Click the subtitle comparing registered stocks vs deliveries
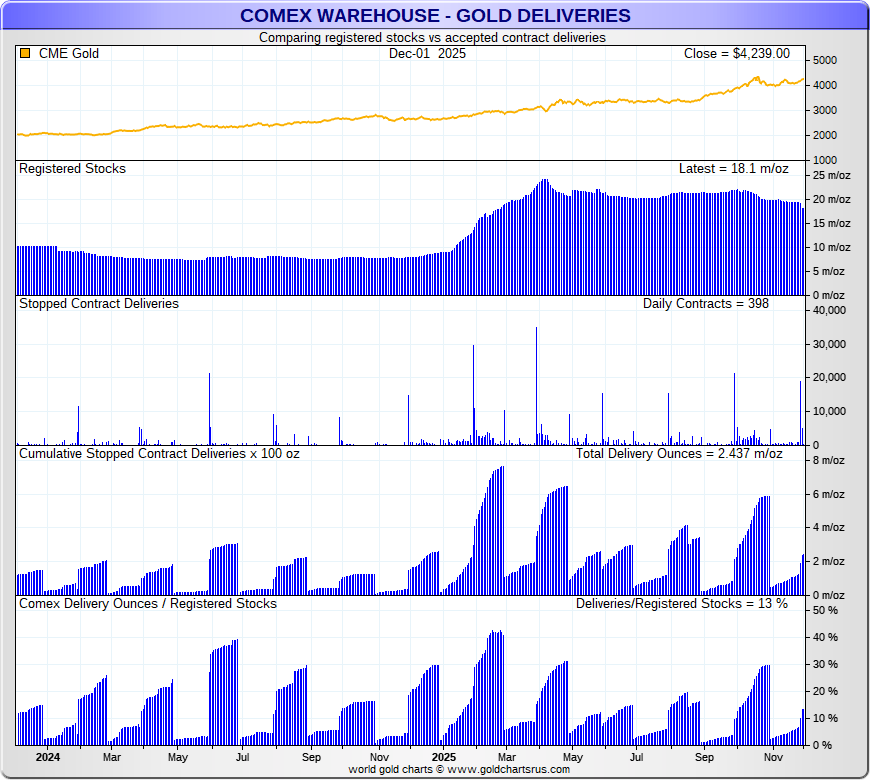This screenshot has width=870, height=780. pos(432,37)
